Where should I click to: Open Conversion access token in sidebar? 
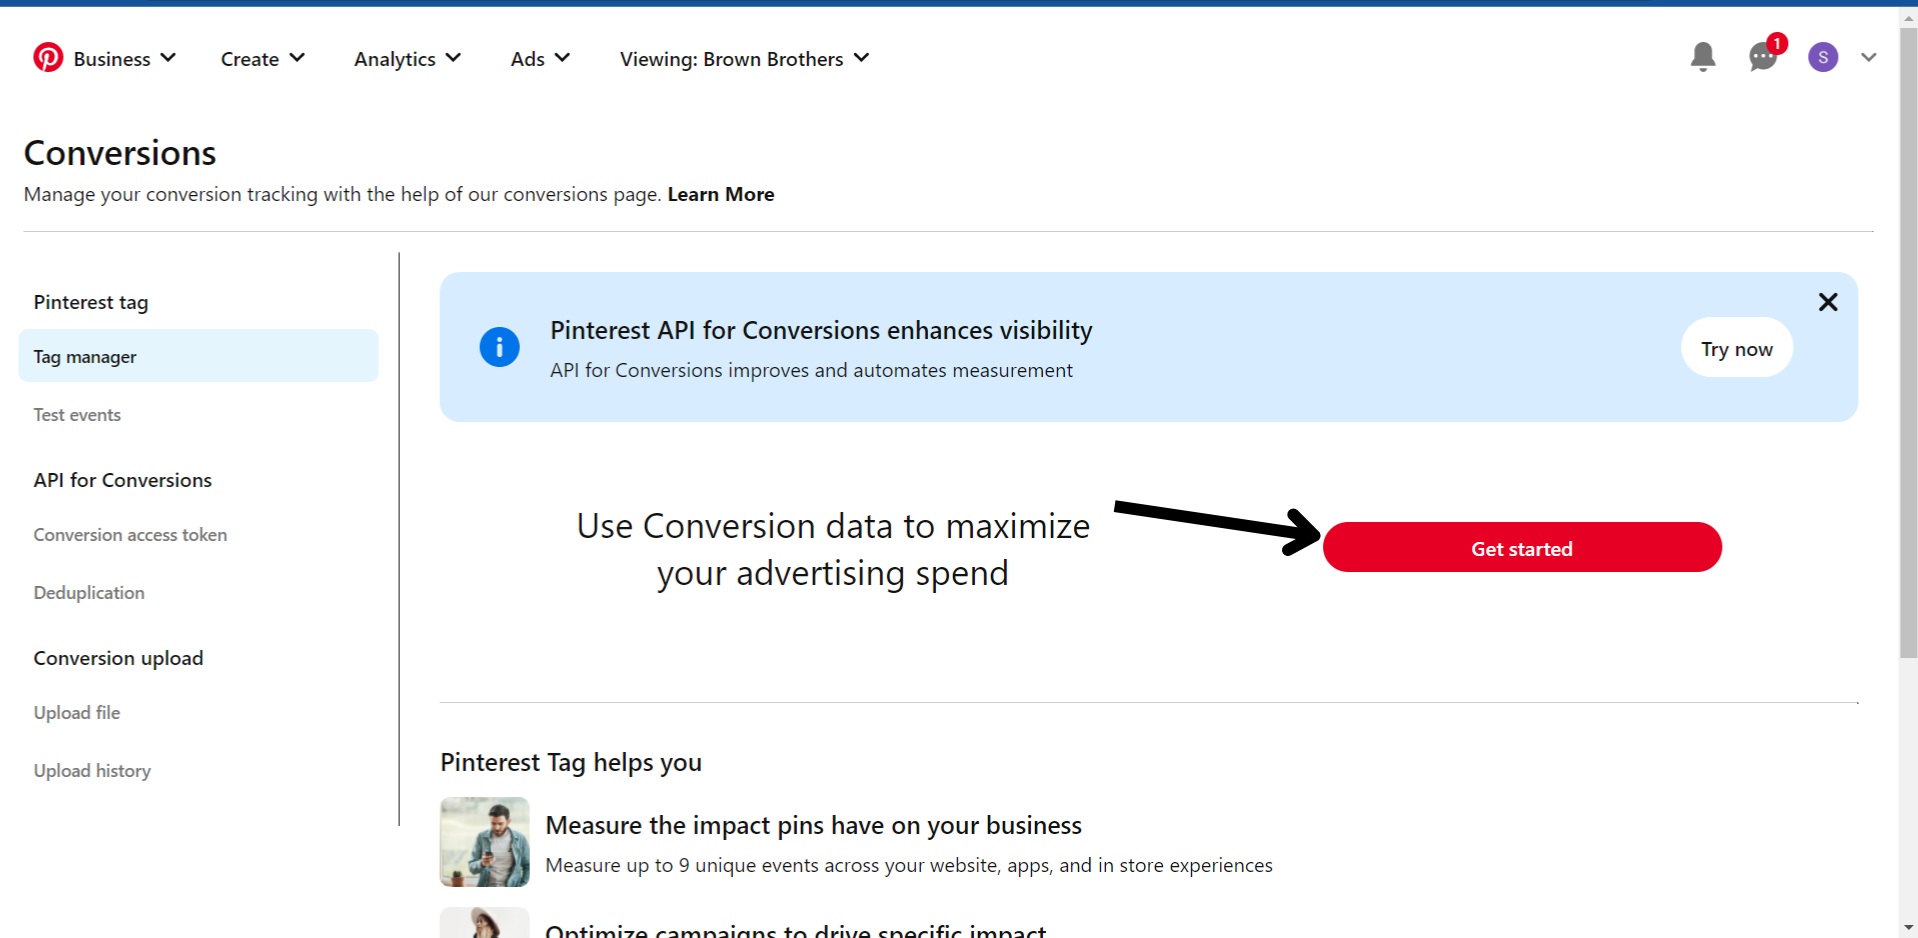coord(130,534)
